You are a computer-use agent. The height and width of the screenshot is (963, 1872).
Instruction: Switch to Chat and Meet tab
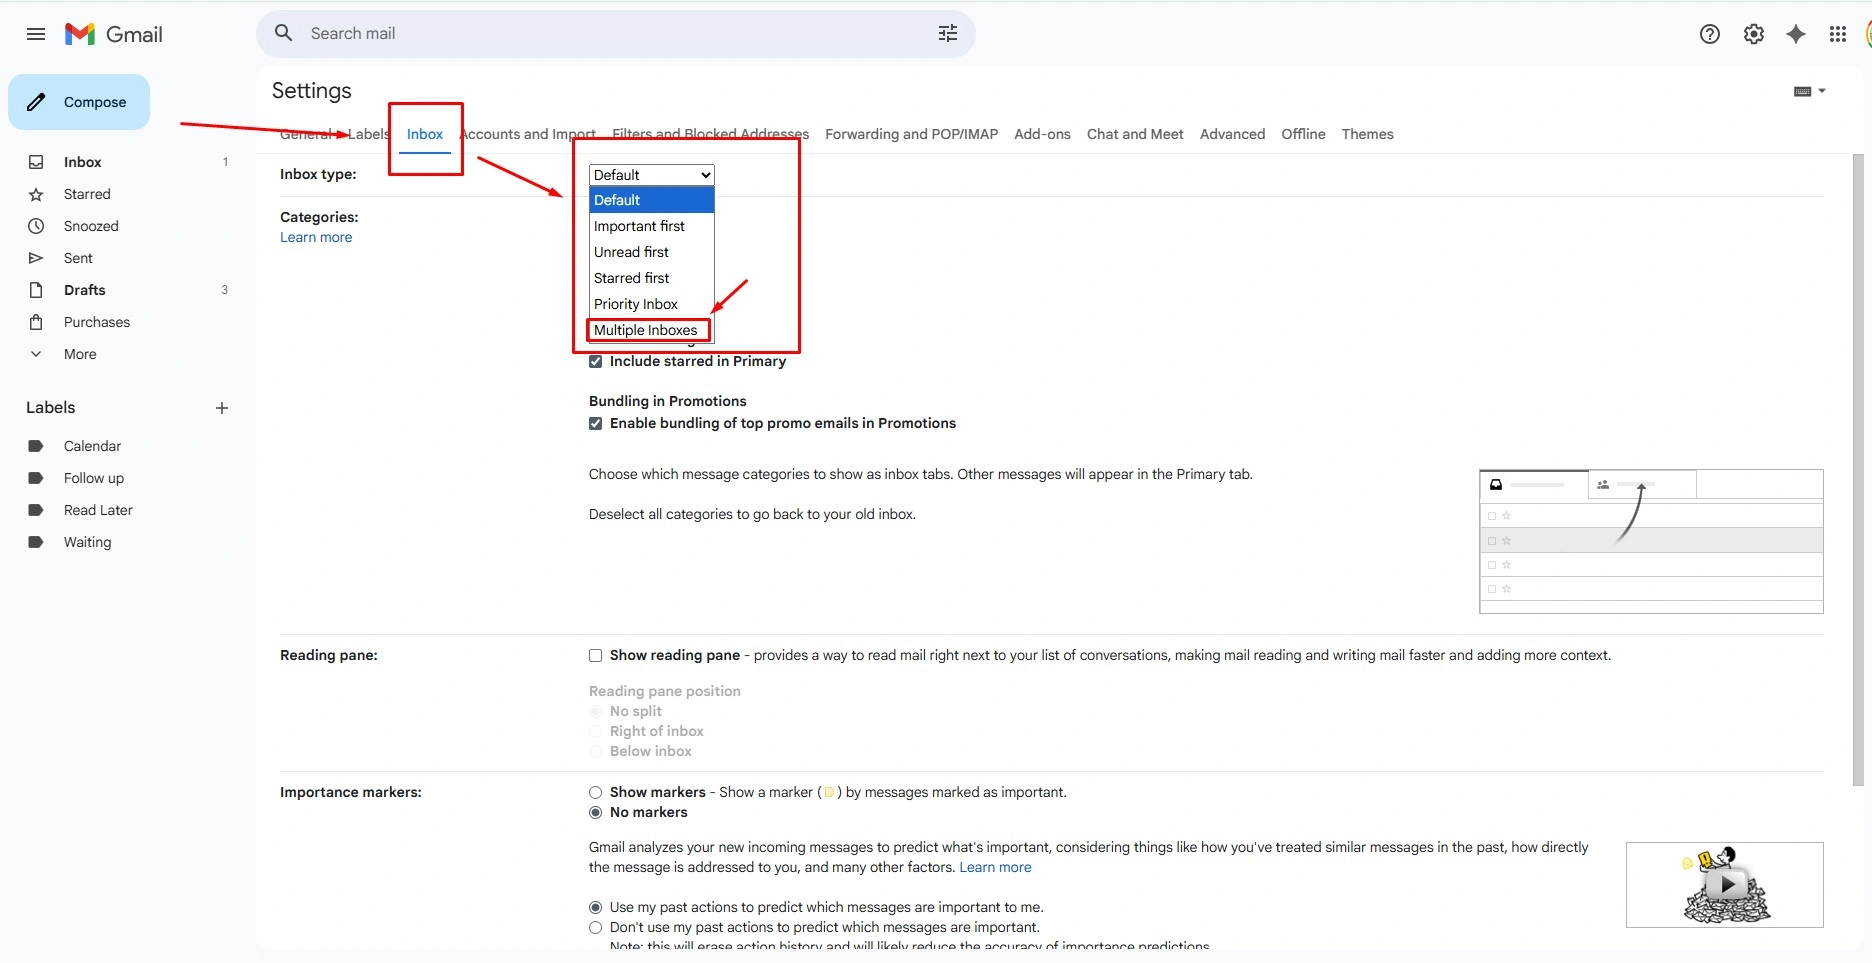[x=1135, y=134]
